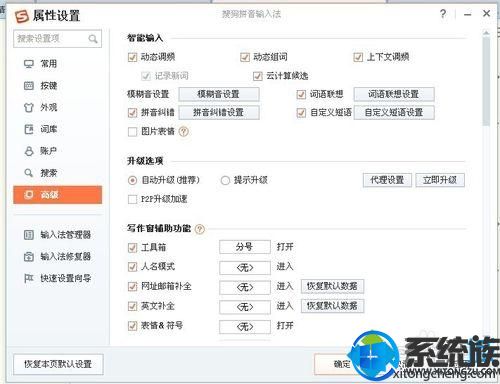Click the 恢复本页默认设置 button

click(x=58, y=364)
